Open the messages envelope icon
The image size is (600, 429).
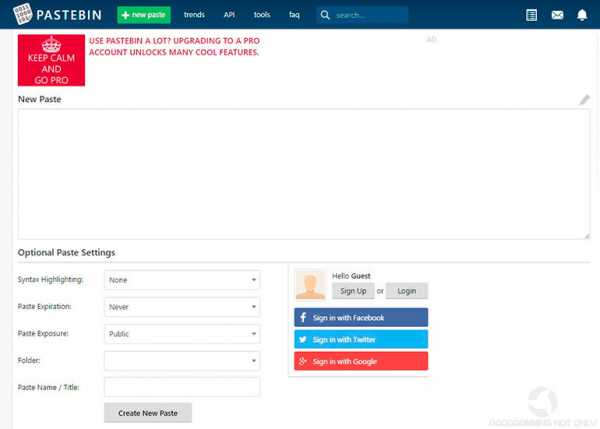point(557,15)
